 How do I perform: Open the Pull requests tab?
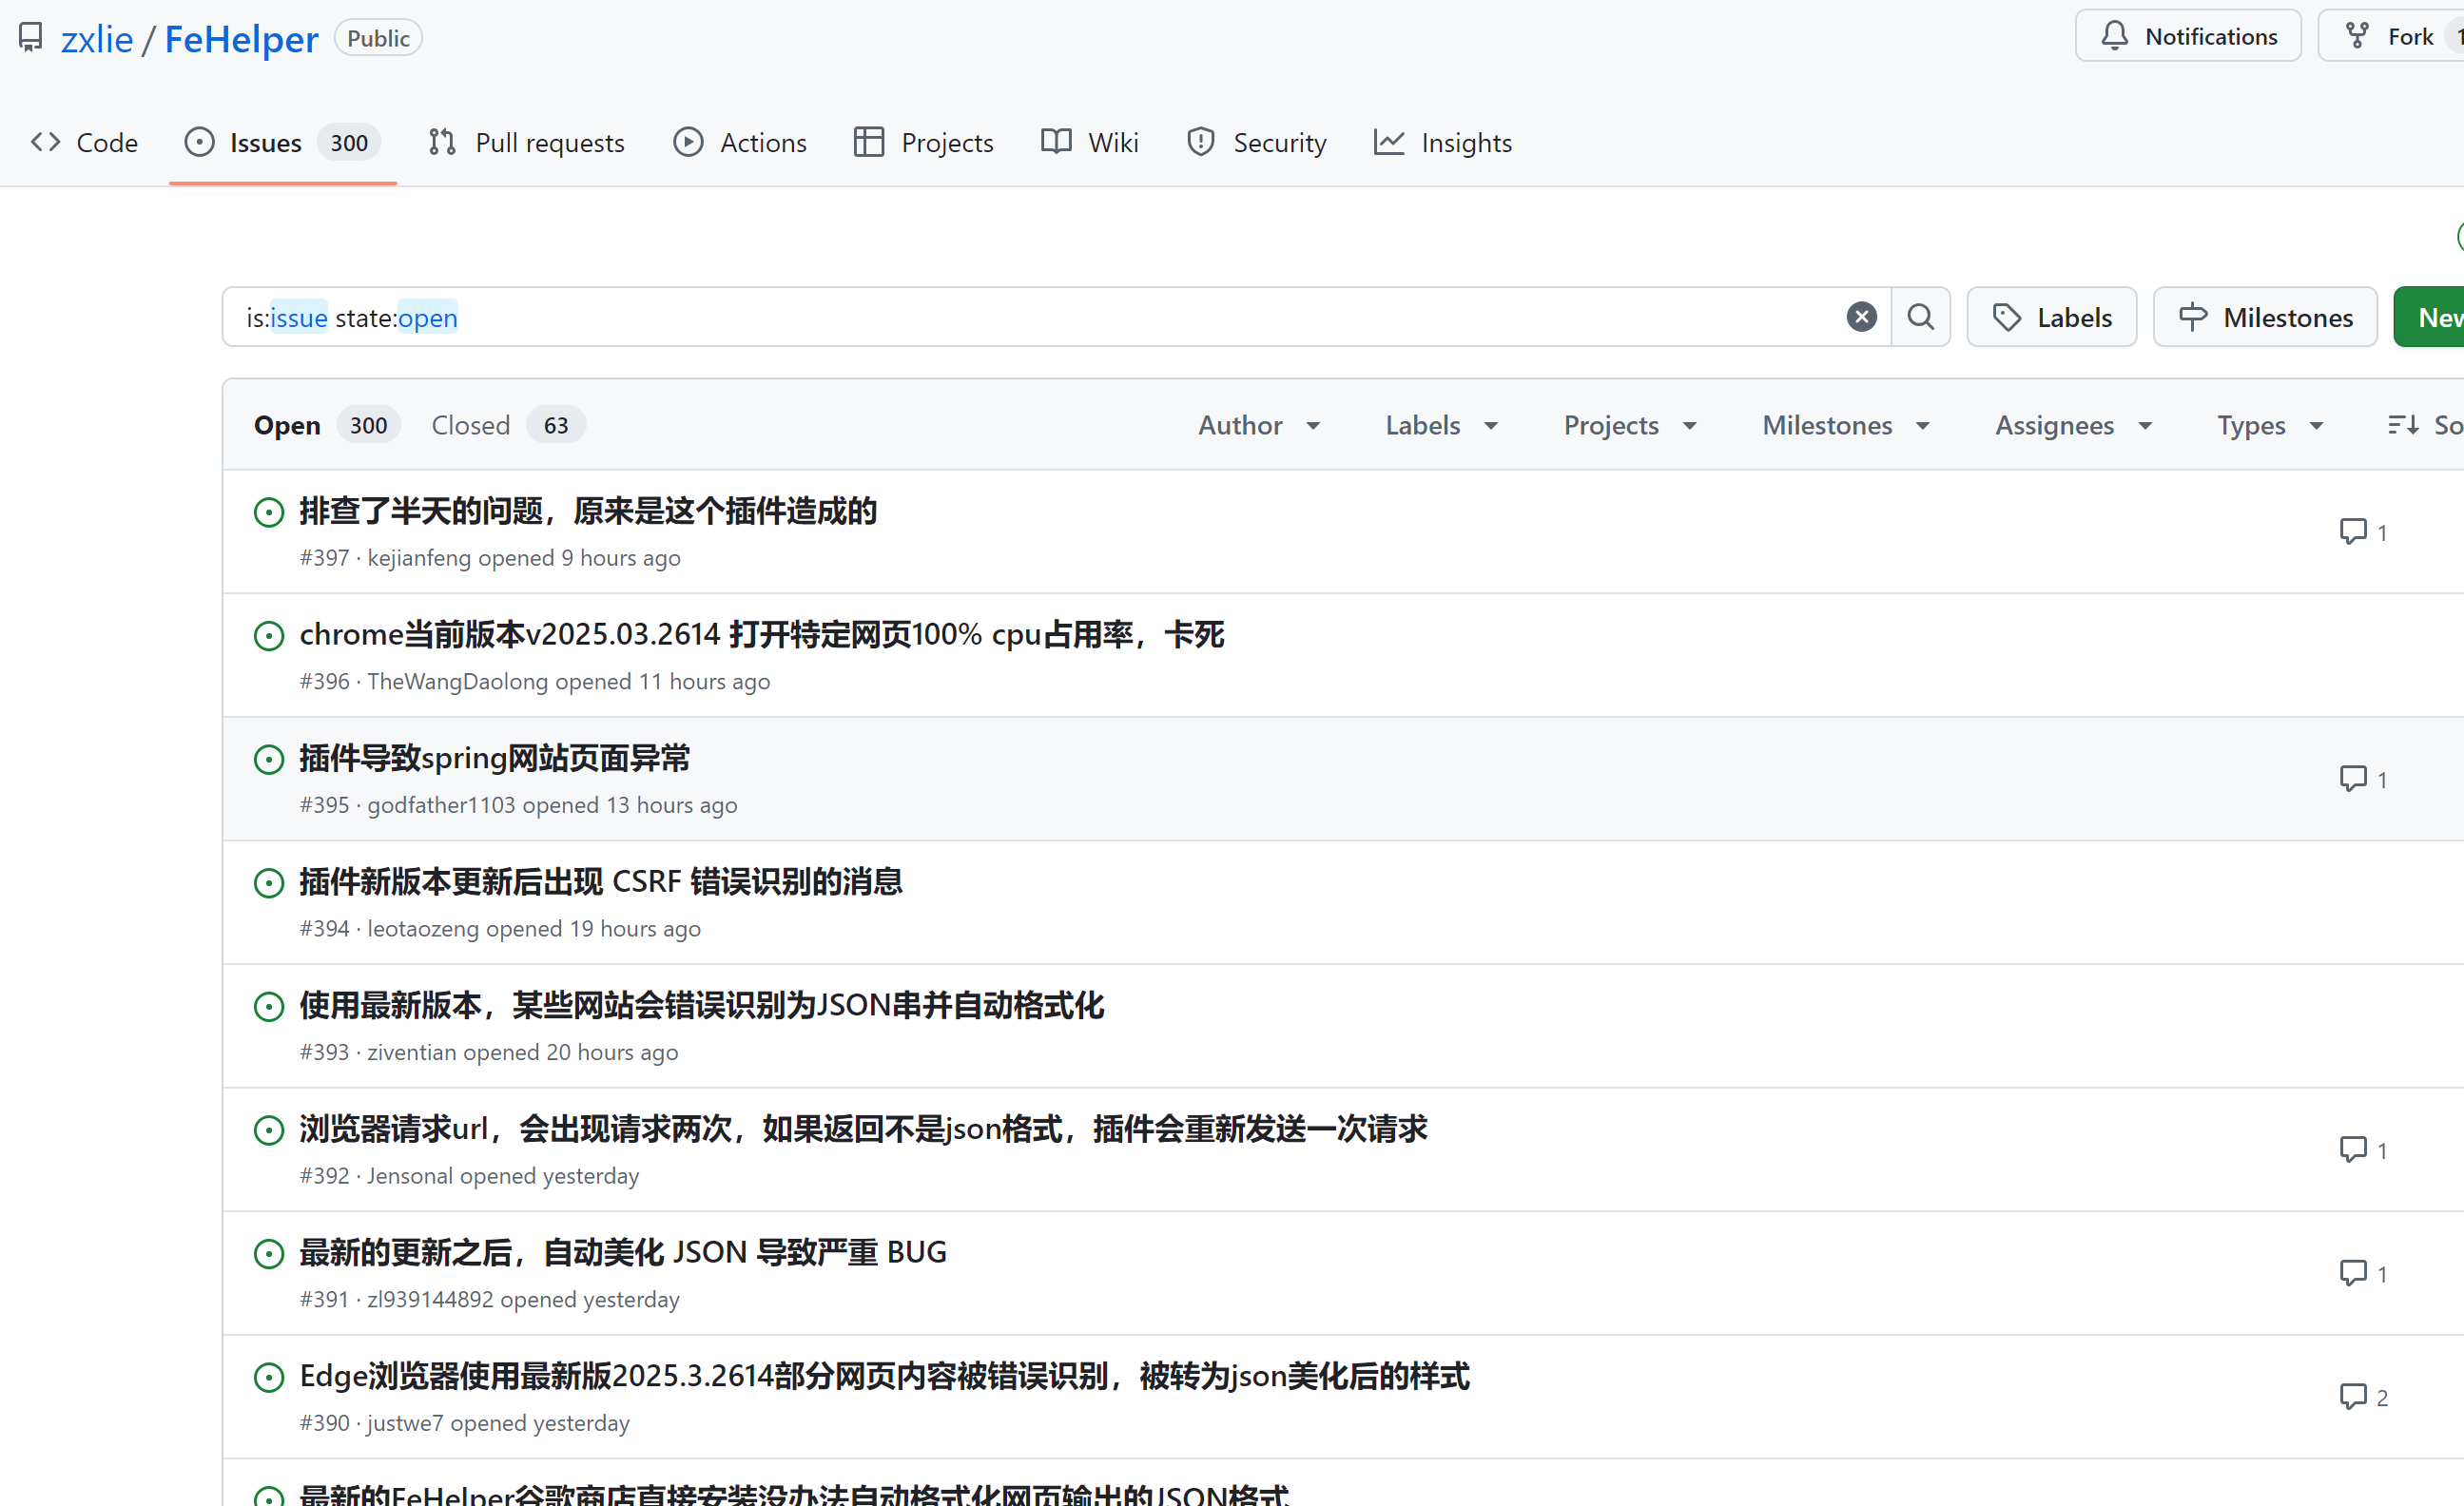pos(526,142)
